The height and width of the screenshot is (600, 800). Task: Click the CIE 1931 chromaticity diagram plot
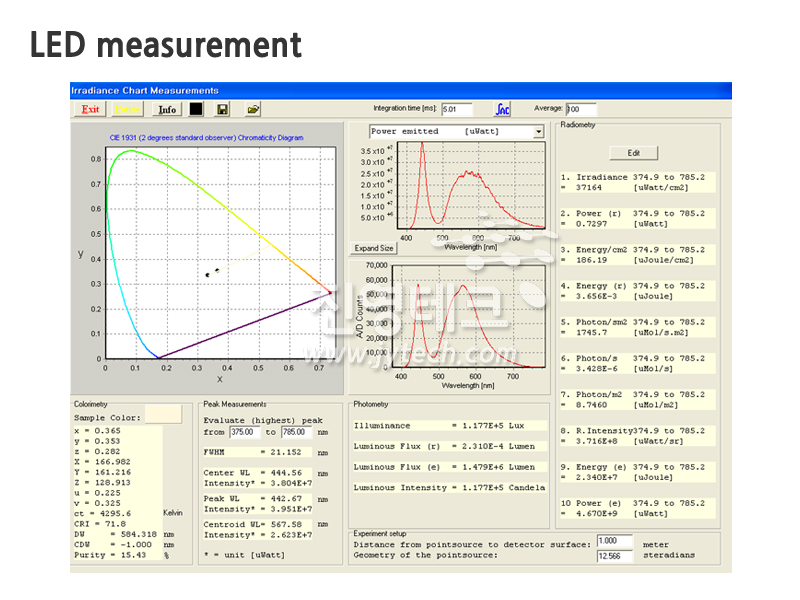[x=220, y=253]
